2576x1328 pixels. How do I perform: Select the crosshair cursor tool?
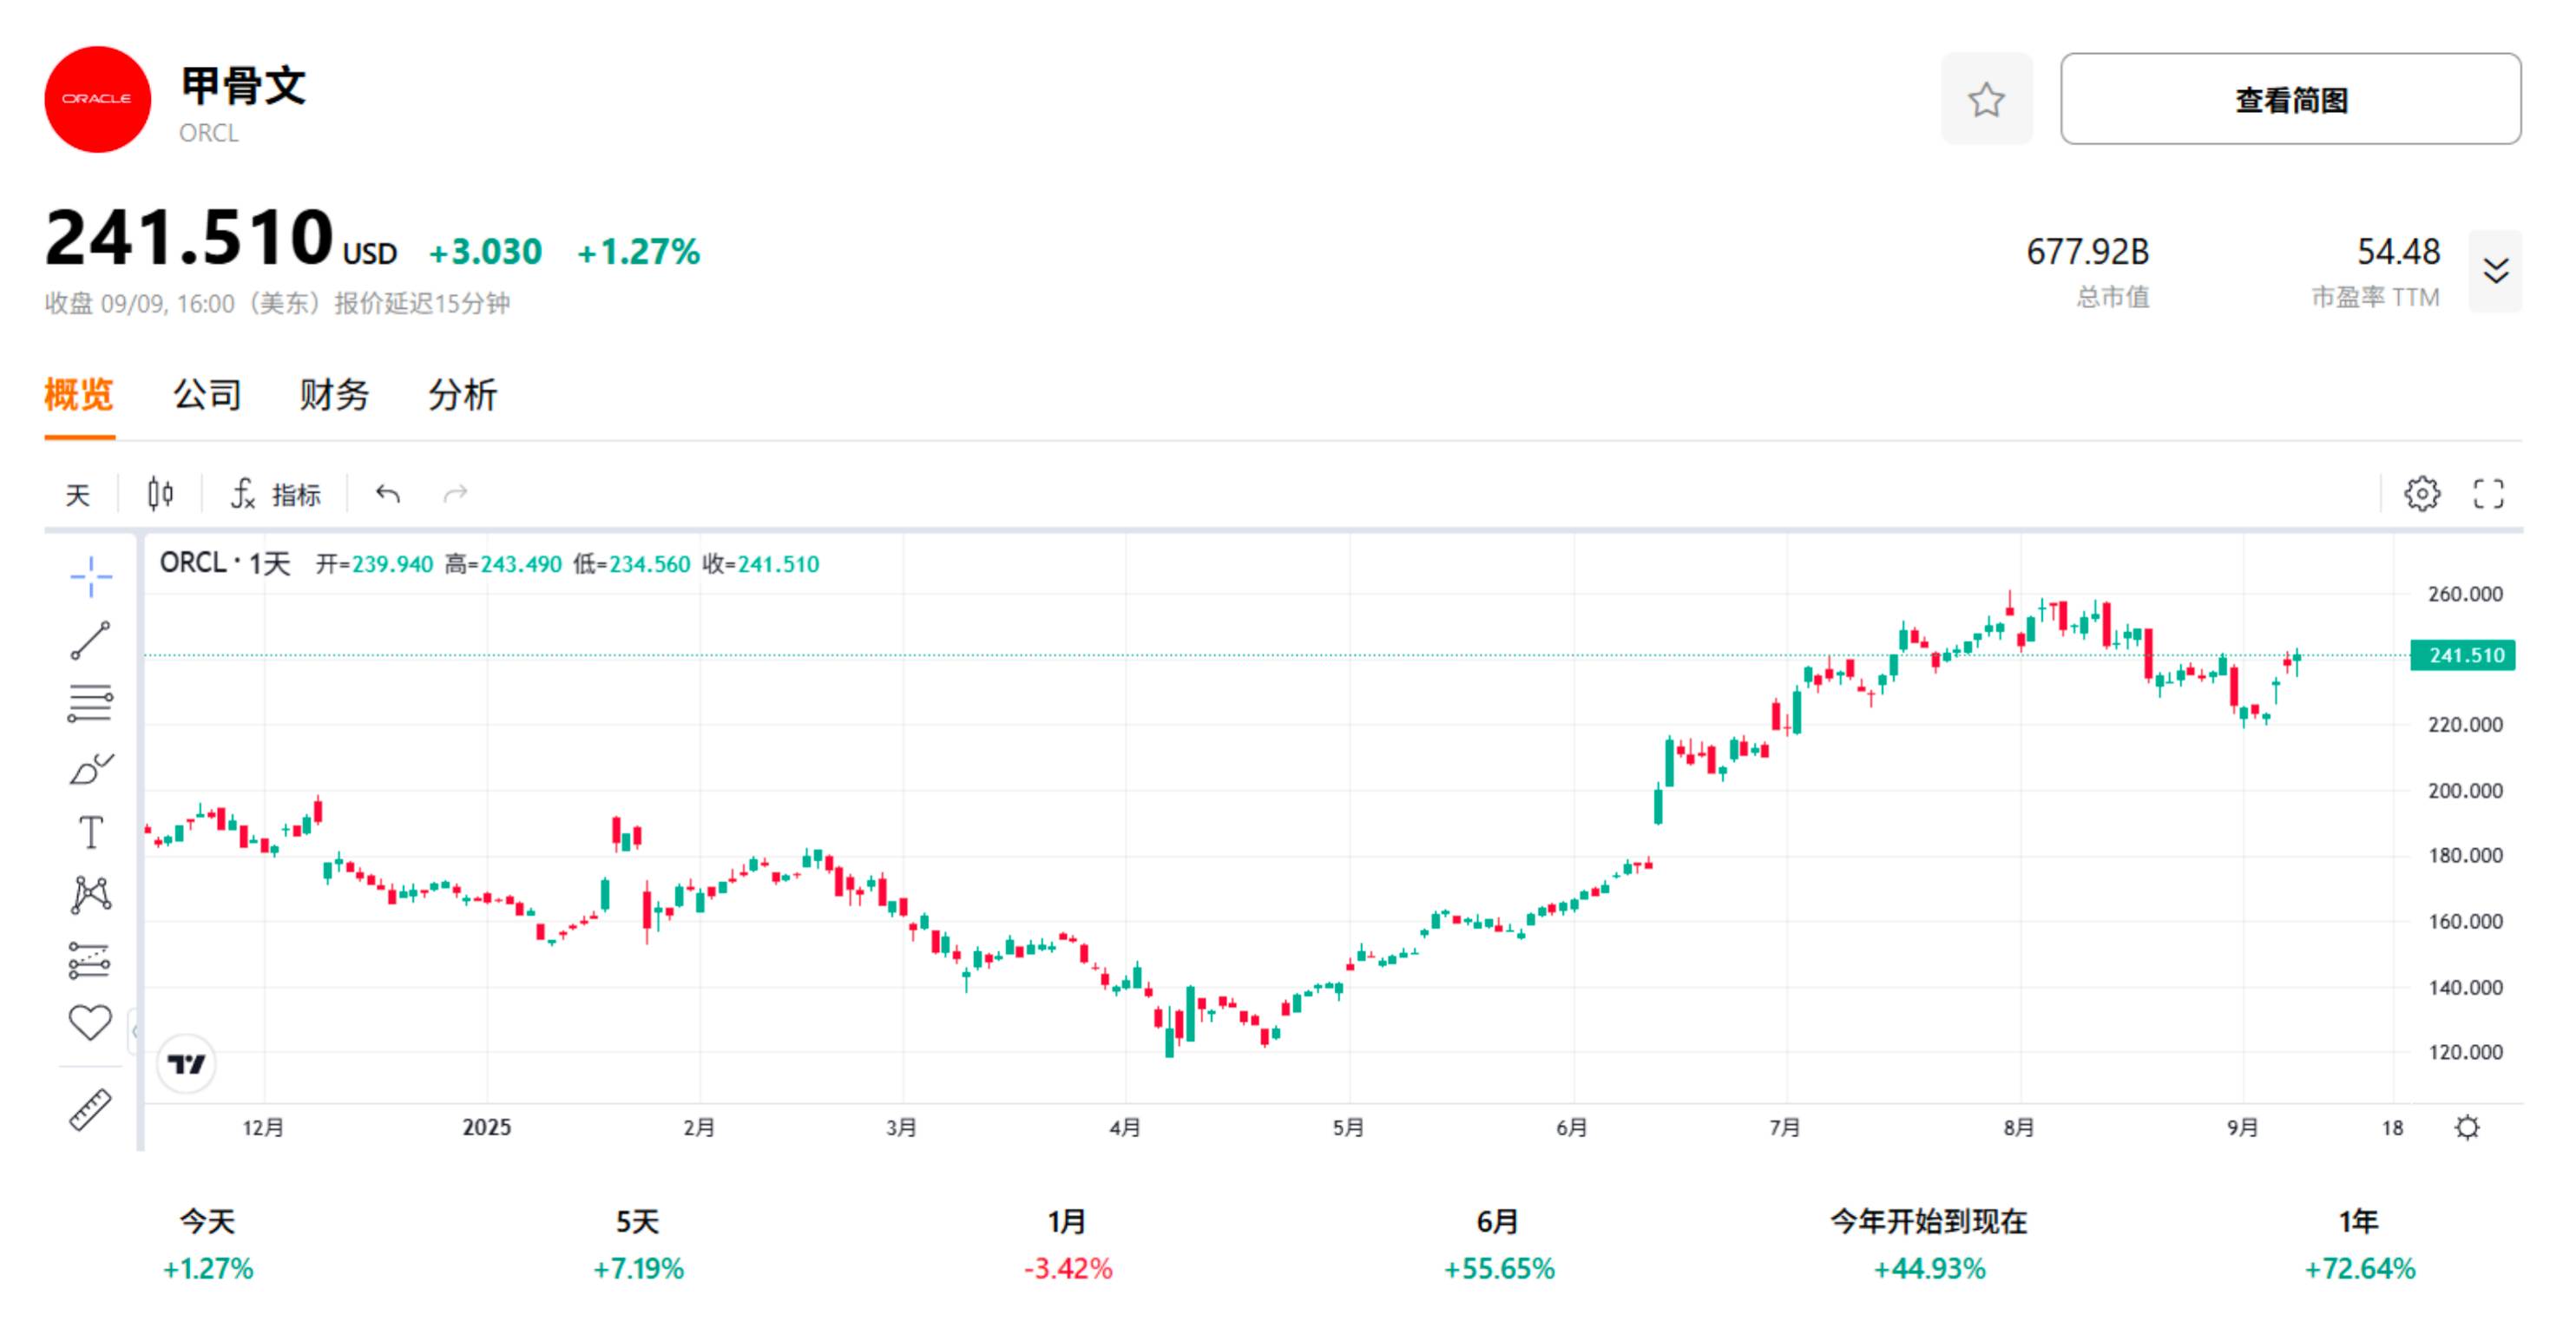91,577
